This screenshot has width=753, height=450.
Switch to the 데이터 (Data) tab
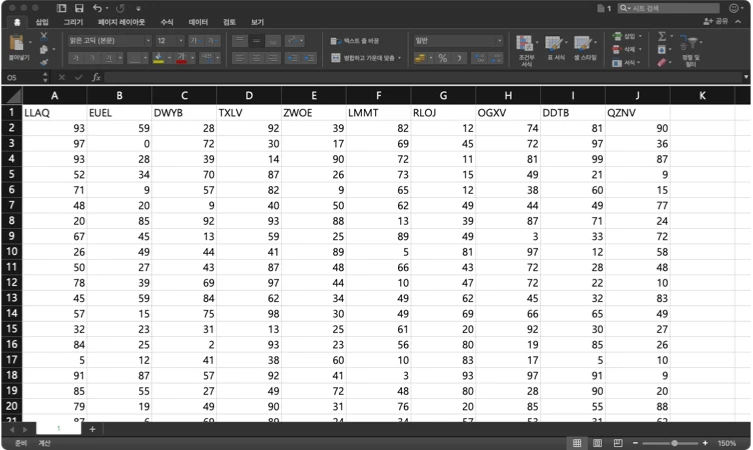(198, 21)
